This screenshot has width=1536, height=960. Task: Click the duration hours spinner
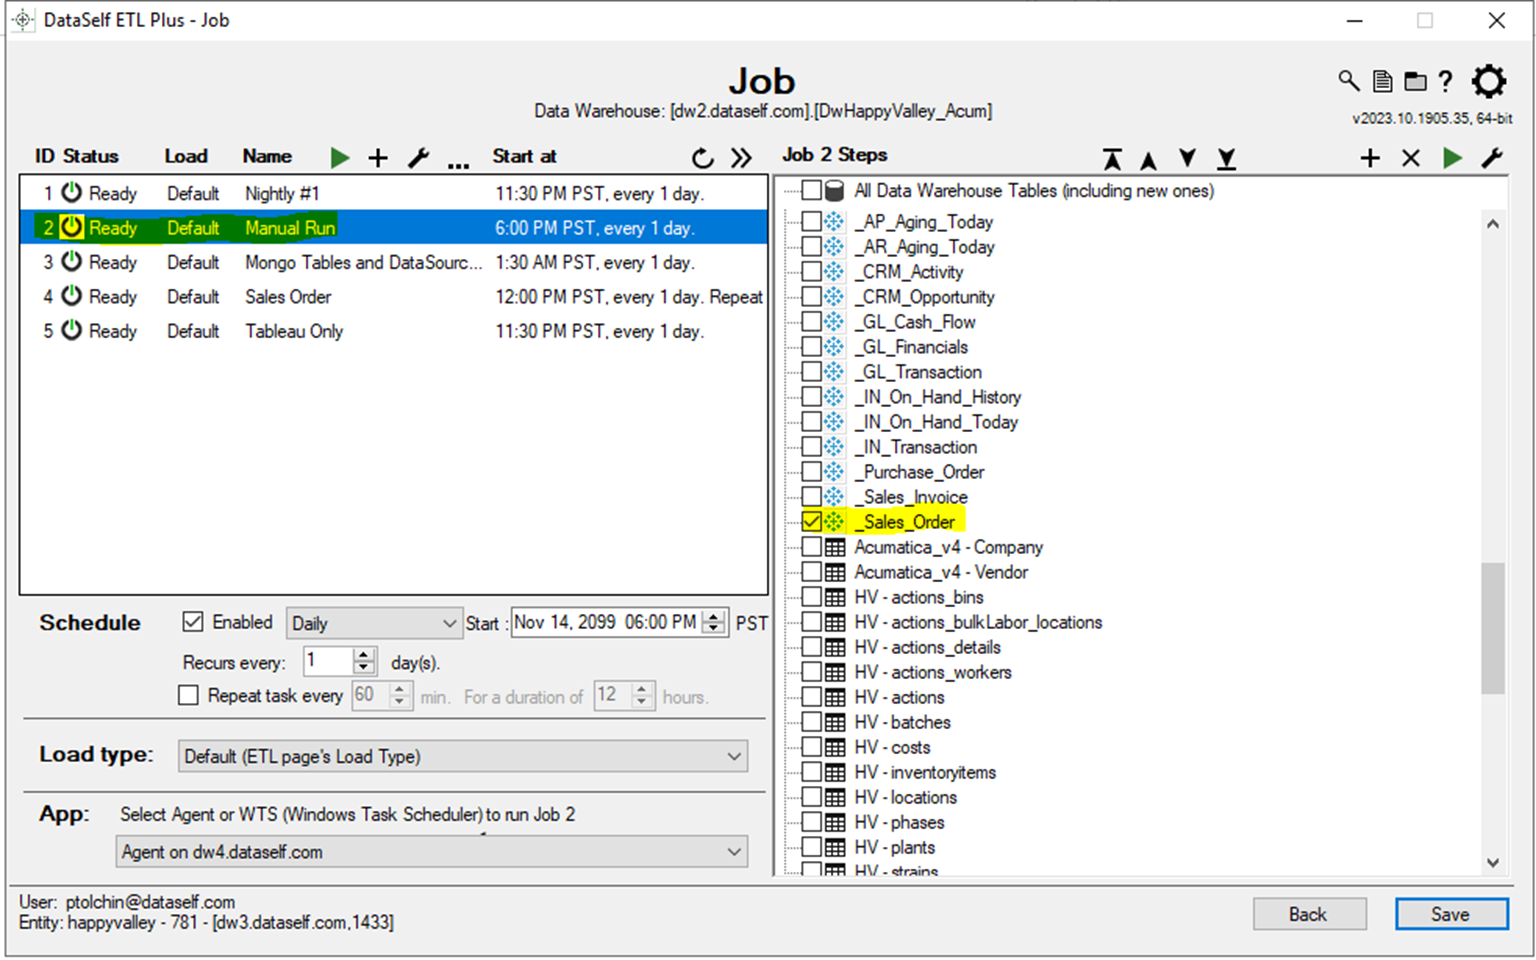click(643, 695)
